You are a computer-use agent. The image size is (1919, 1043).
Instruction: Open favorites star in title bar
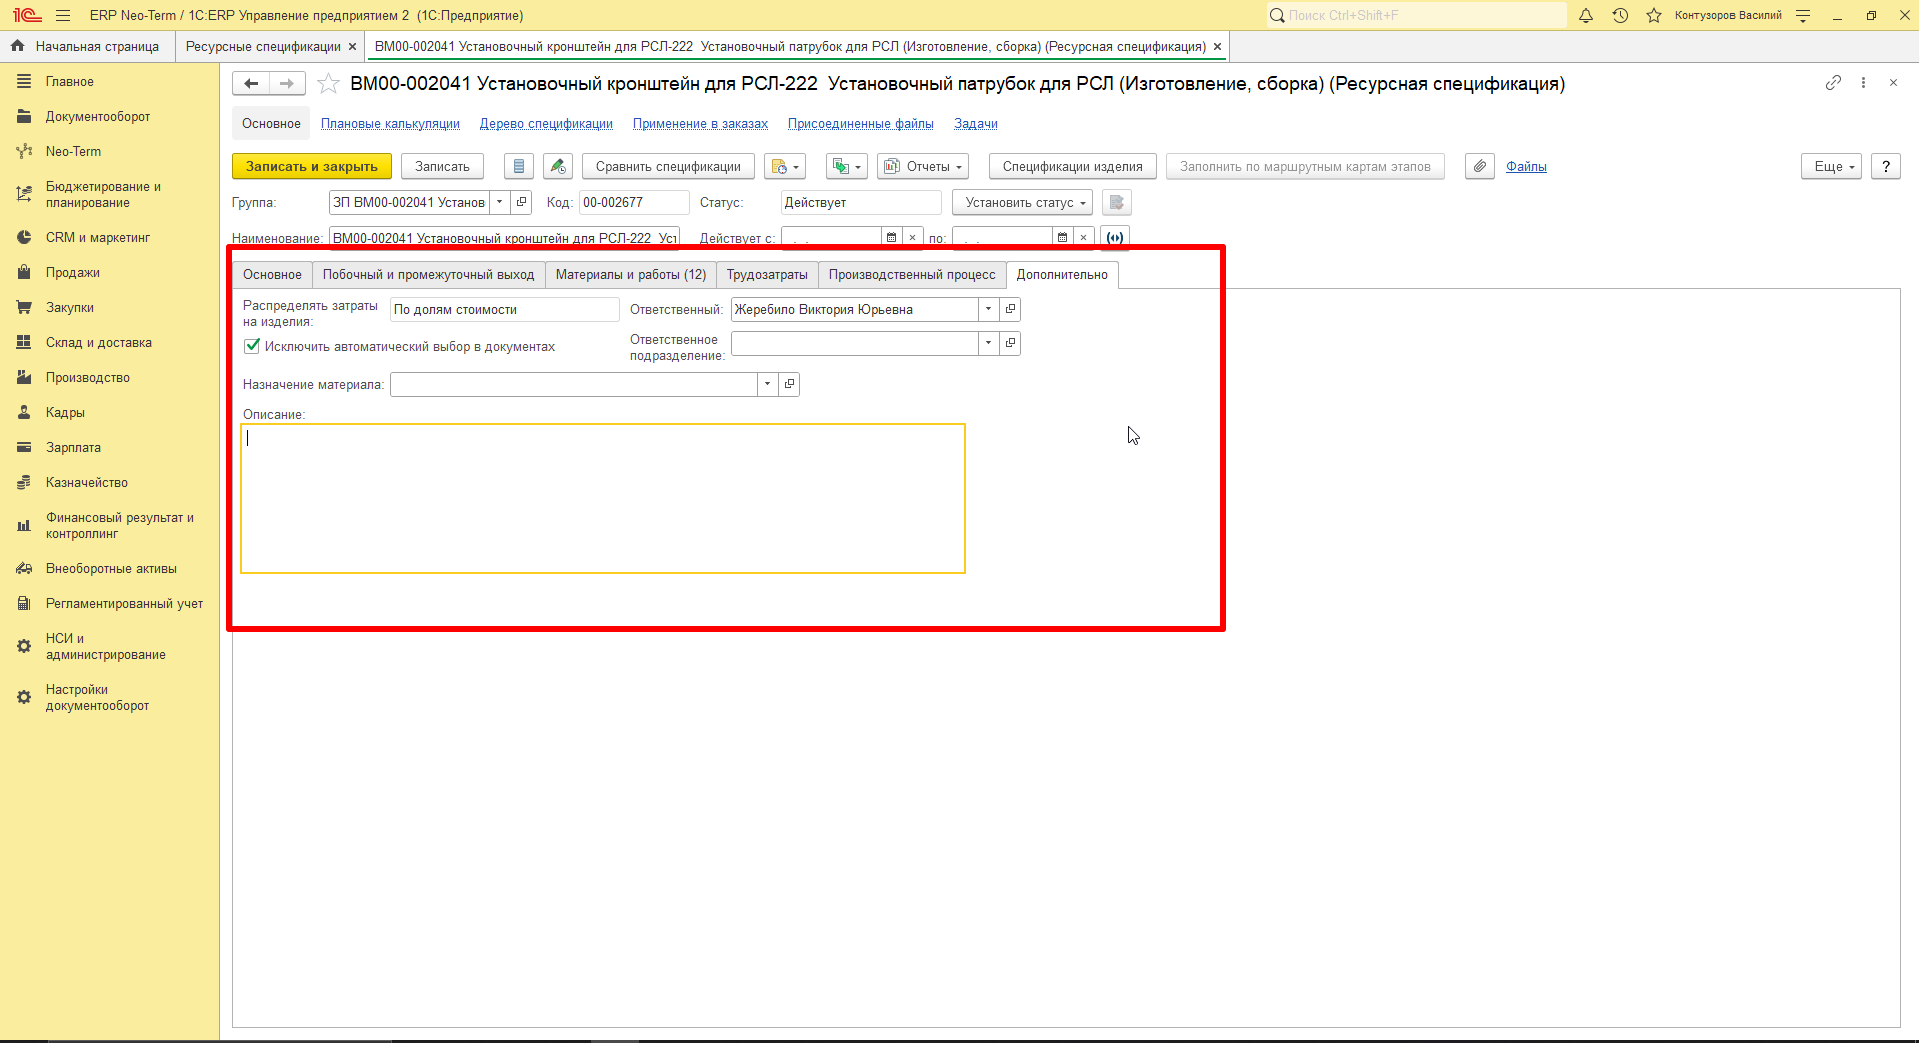tap(1654, 15)
